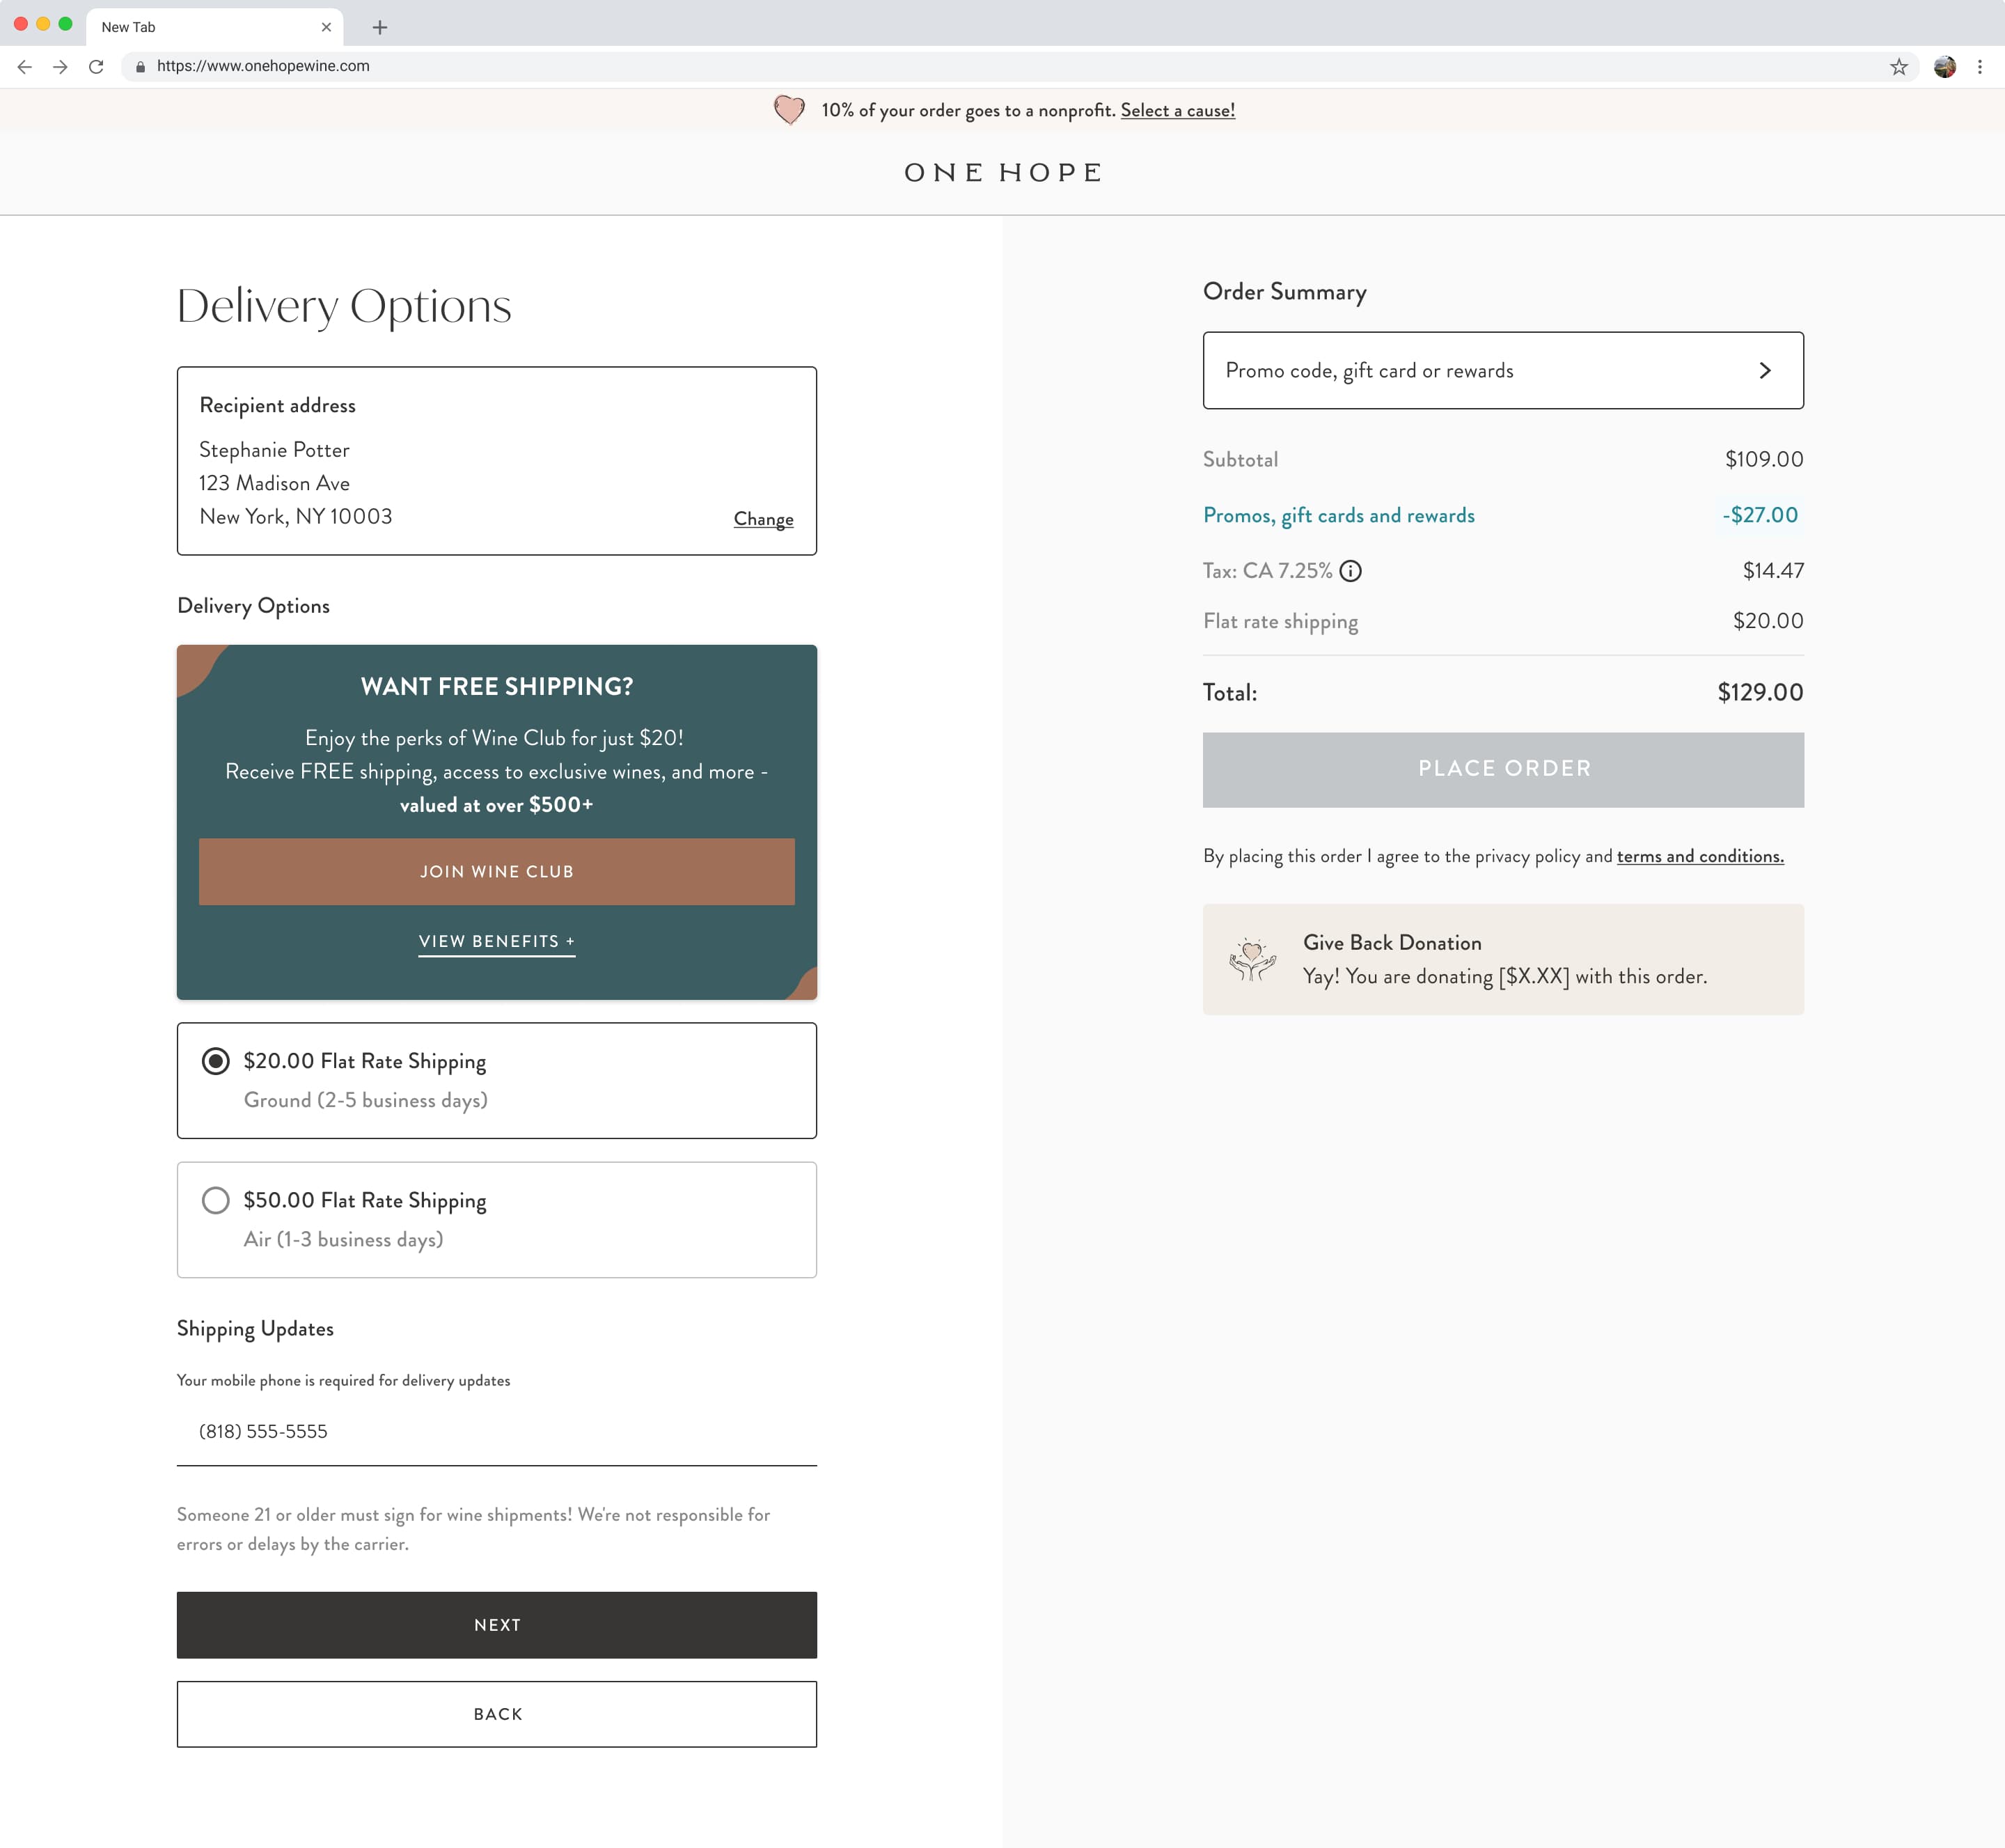Screen dimensions: 2005x1848
Task: Go back using browser back arrow
Action: pyautogui.click(x=25, y=67)
